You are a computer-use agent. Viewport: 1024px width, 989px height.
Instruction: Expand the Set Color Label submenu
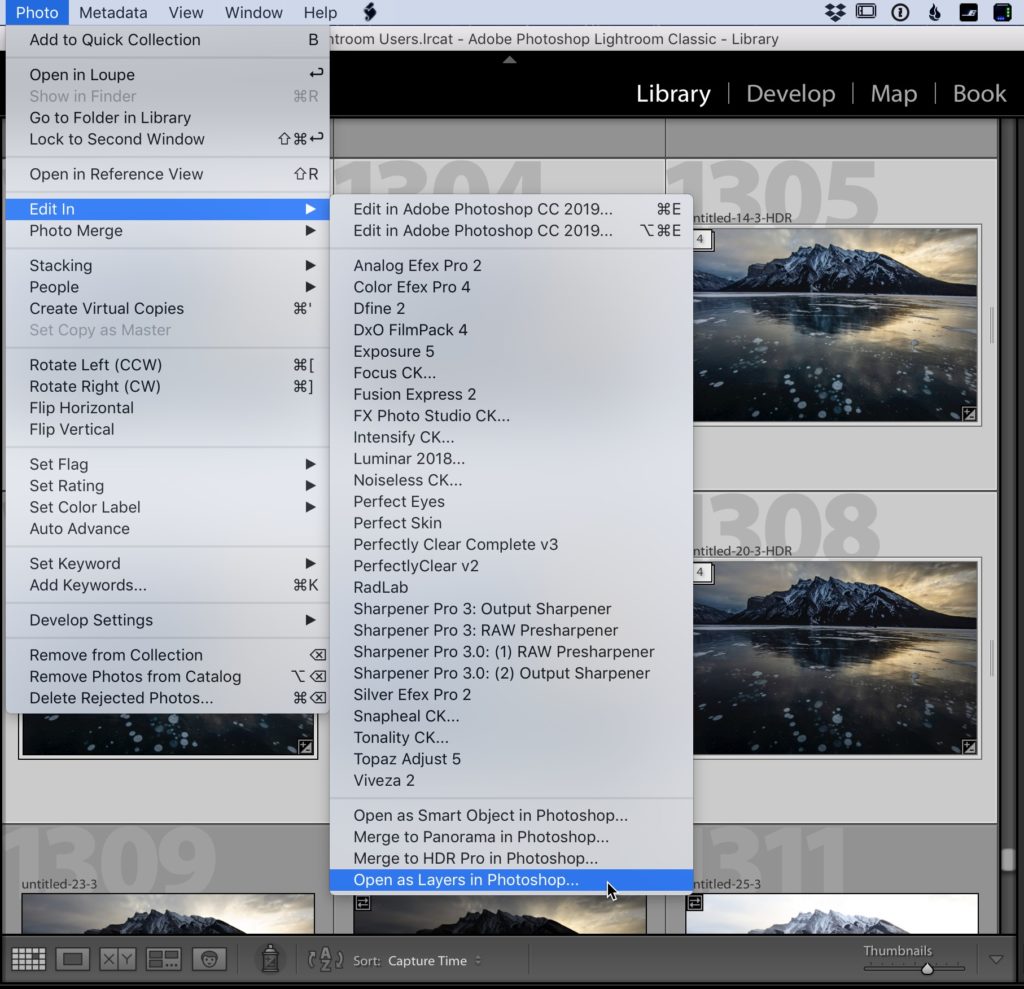(x=167, y=507)
